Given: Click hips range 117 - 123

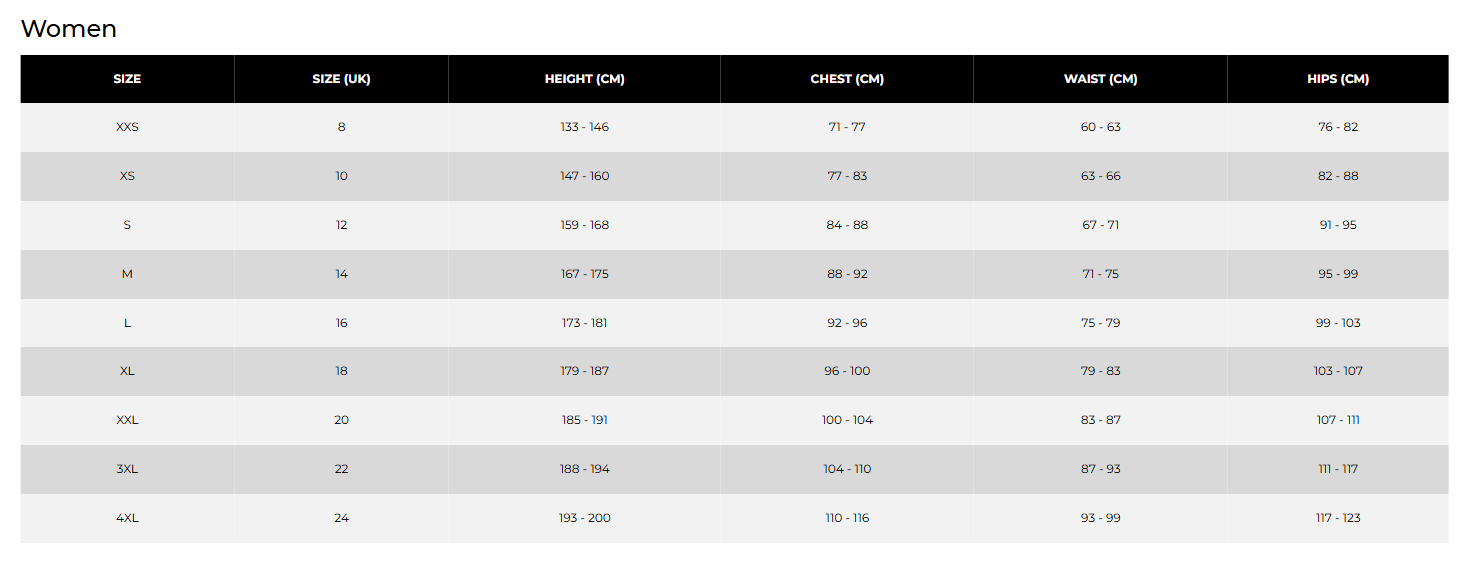Looking at the screenshot, I should pos(1338,518).
